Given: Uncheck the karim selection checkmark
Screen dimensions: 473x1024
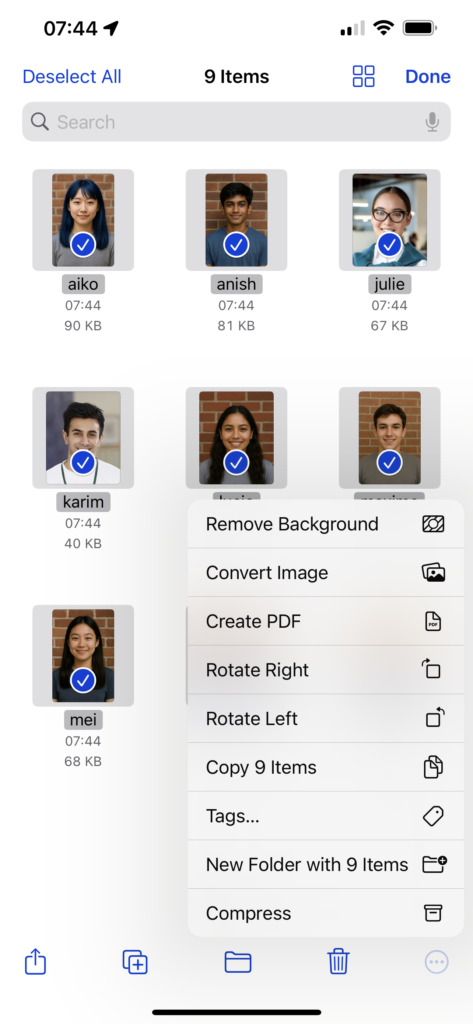Looking at the screenshot, I should pos(83,462).
